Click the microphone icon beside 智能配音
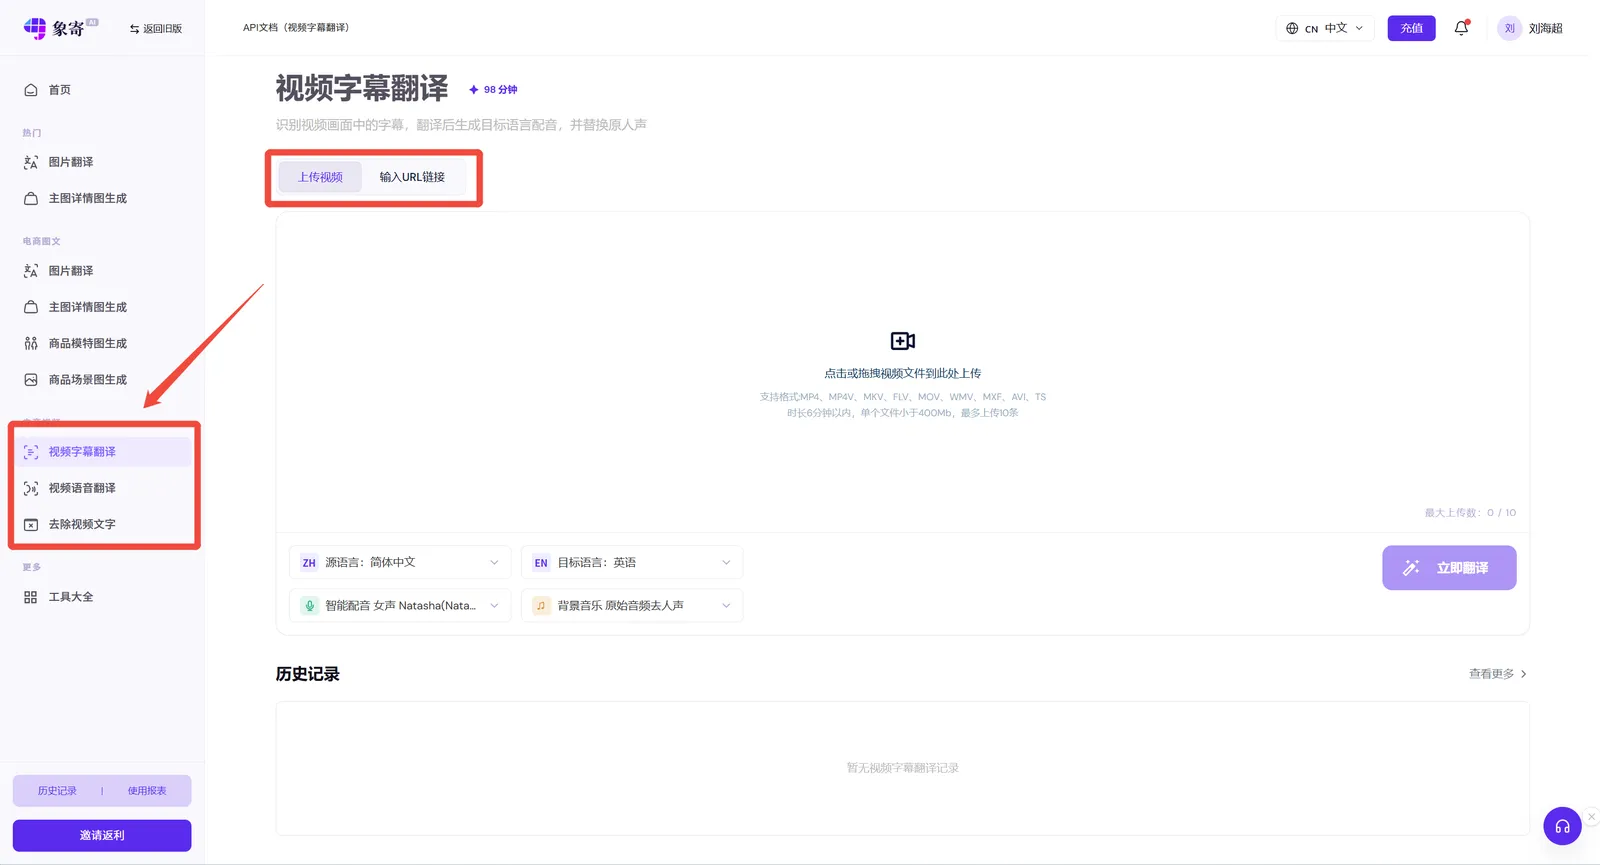 pos(309,605)
